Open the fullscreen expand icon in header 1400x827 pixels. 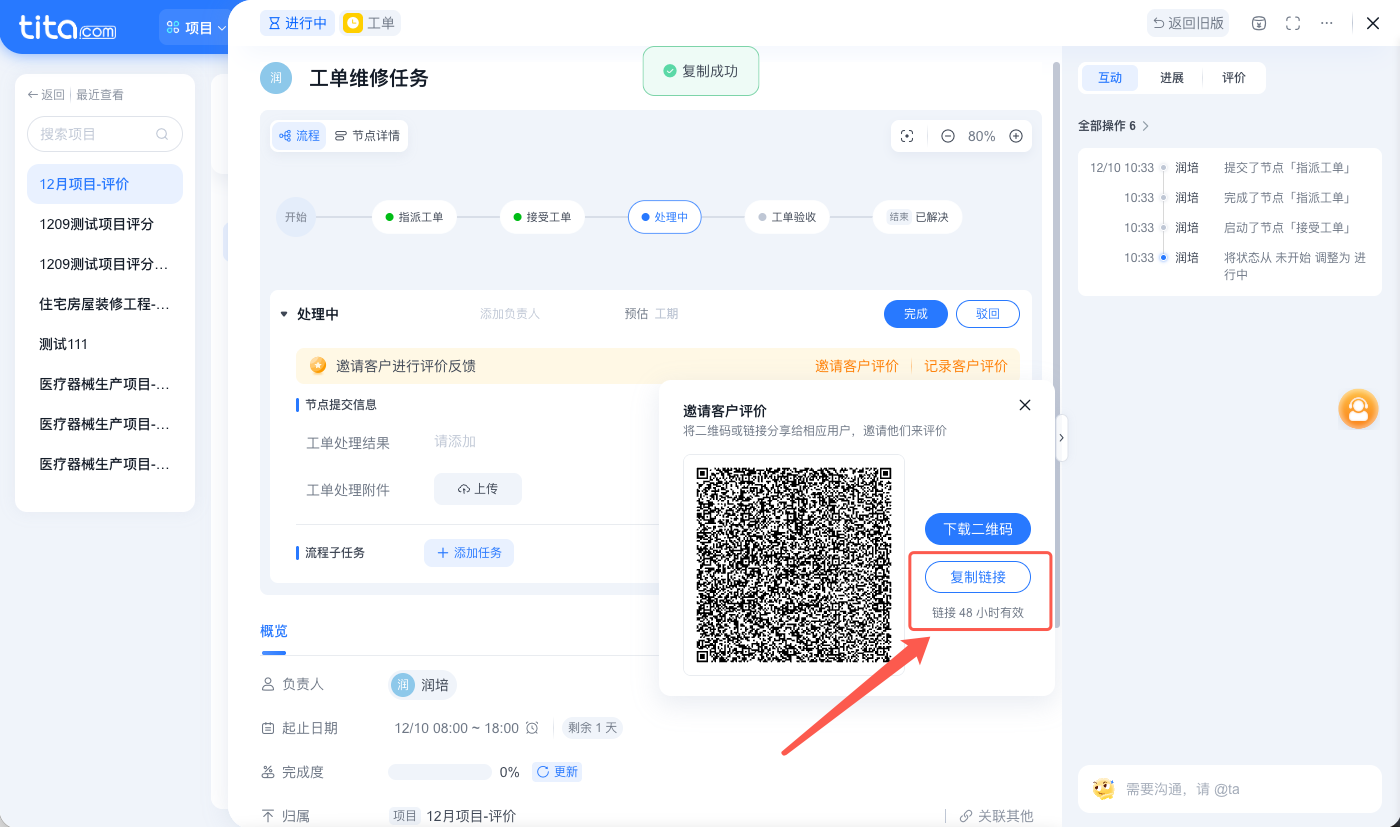tap(1293, 23)
